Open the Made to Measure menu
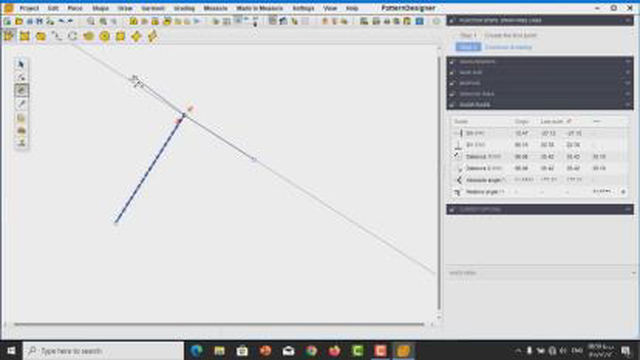The image size is (640, 360). [x=260, y=8]
